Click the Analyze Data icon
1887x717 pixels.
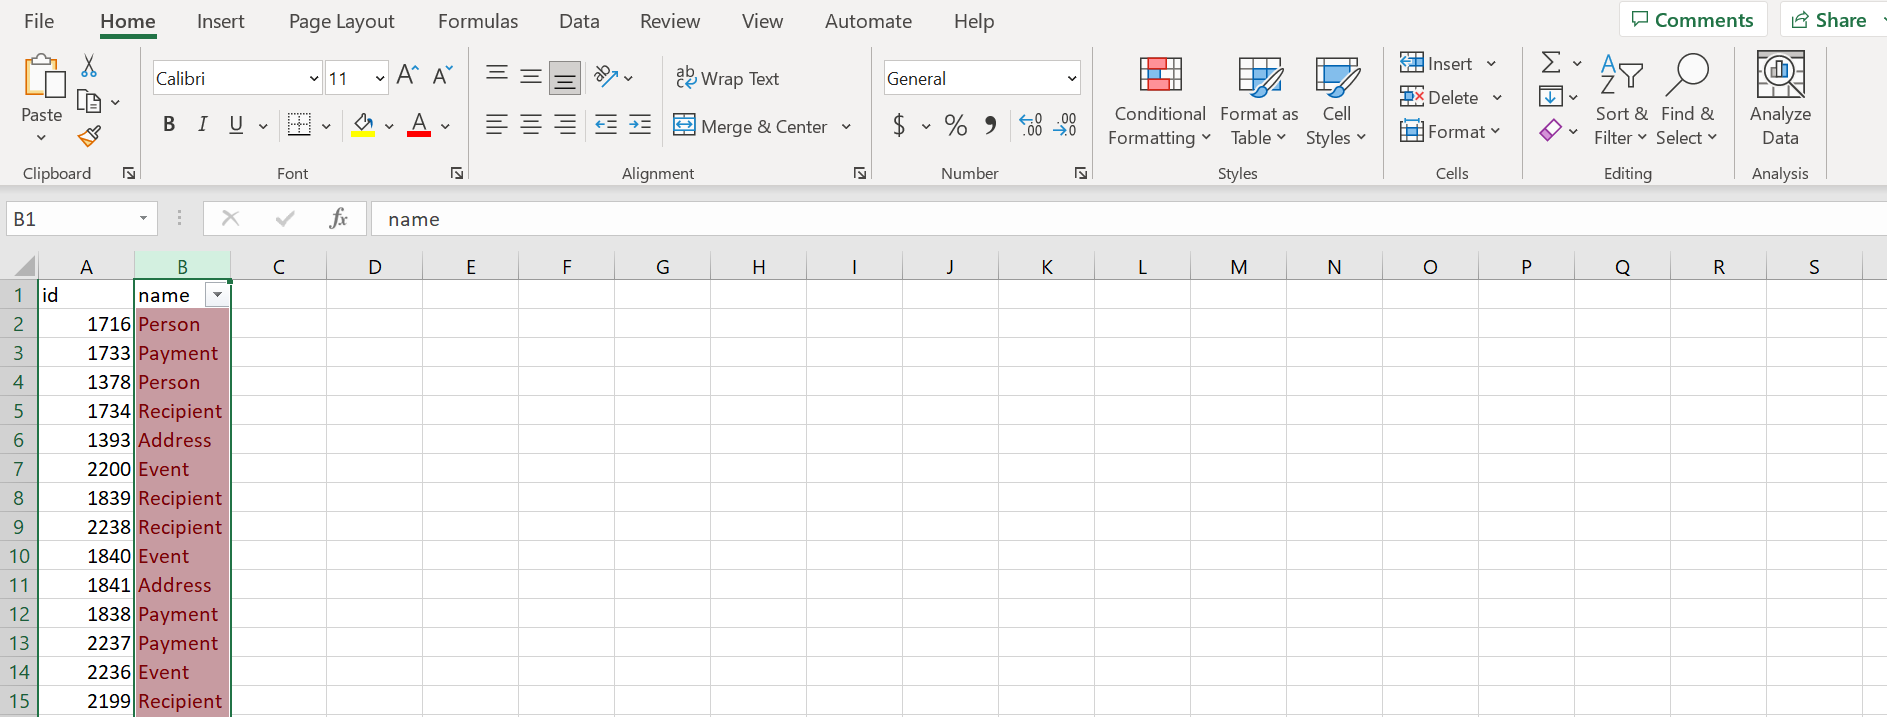[1779, 100]
